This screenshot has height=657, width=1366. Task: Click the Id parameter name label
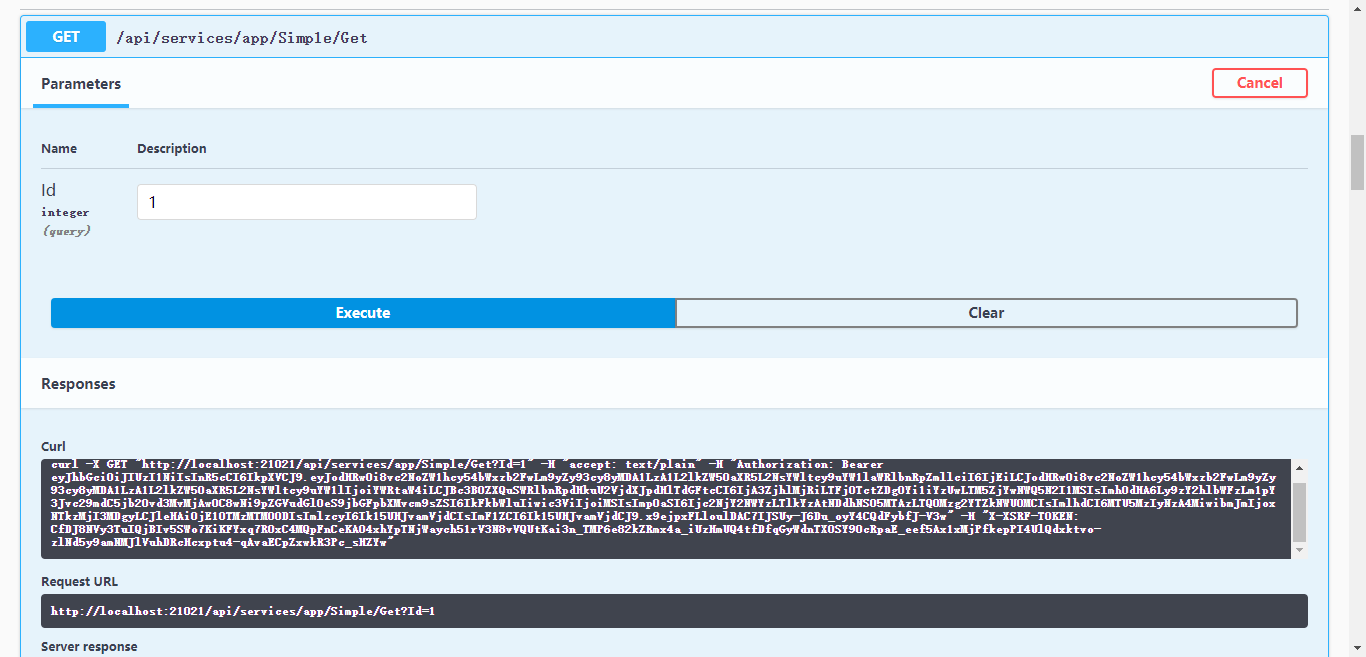48,191
